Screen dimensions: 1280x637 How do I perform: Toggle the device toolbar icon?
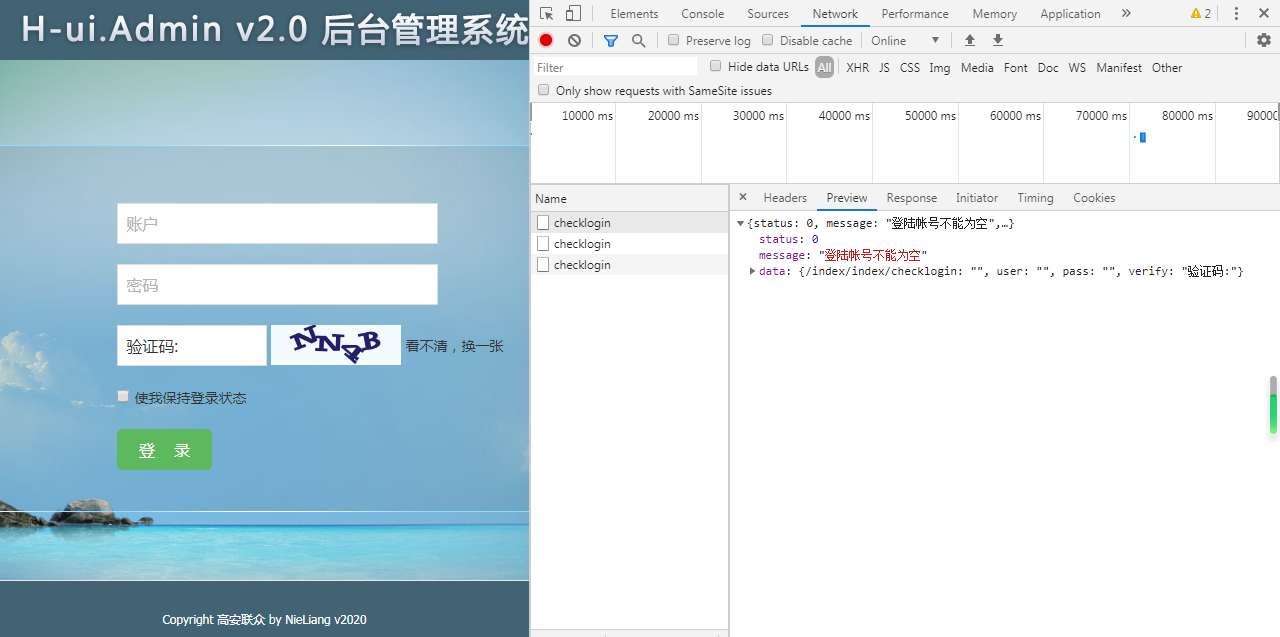coord(571,13)
